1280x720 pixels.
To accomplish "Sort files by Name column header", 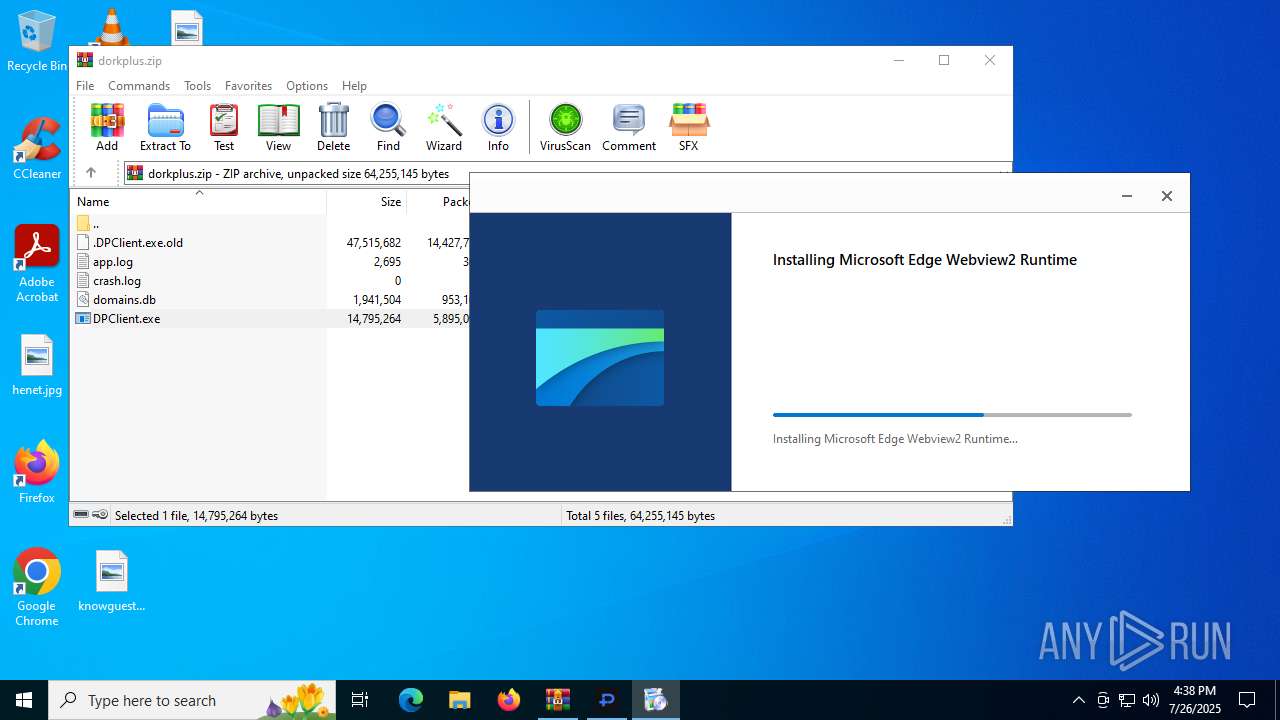I will pos(198,201).
